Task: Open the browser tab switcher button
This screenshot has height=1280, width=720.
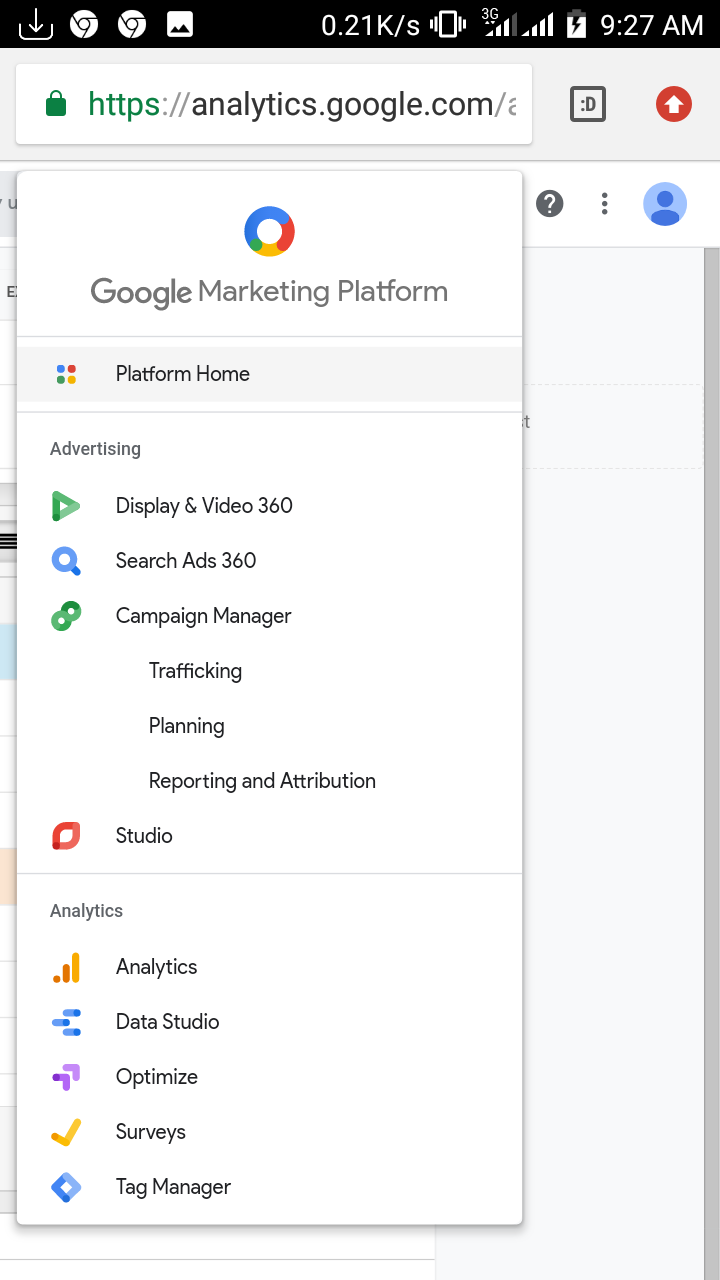Action: pos(588,104)
